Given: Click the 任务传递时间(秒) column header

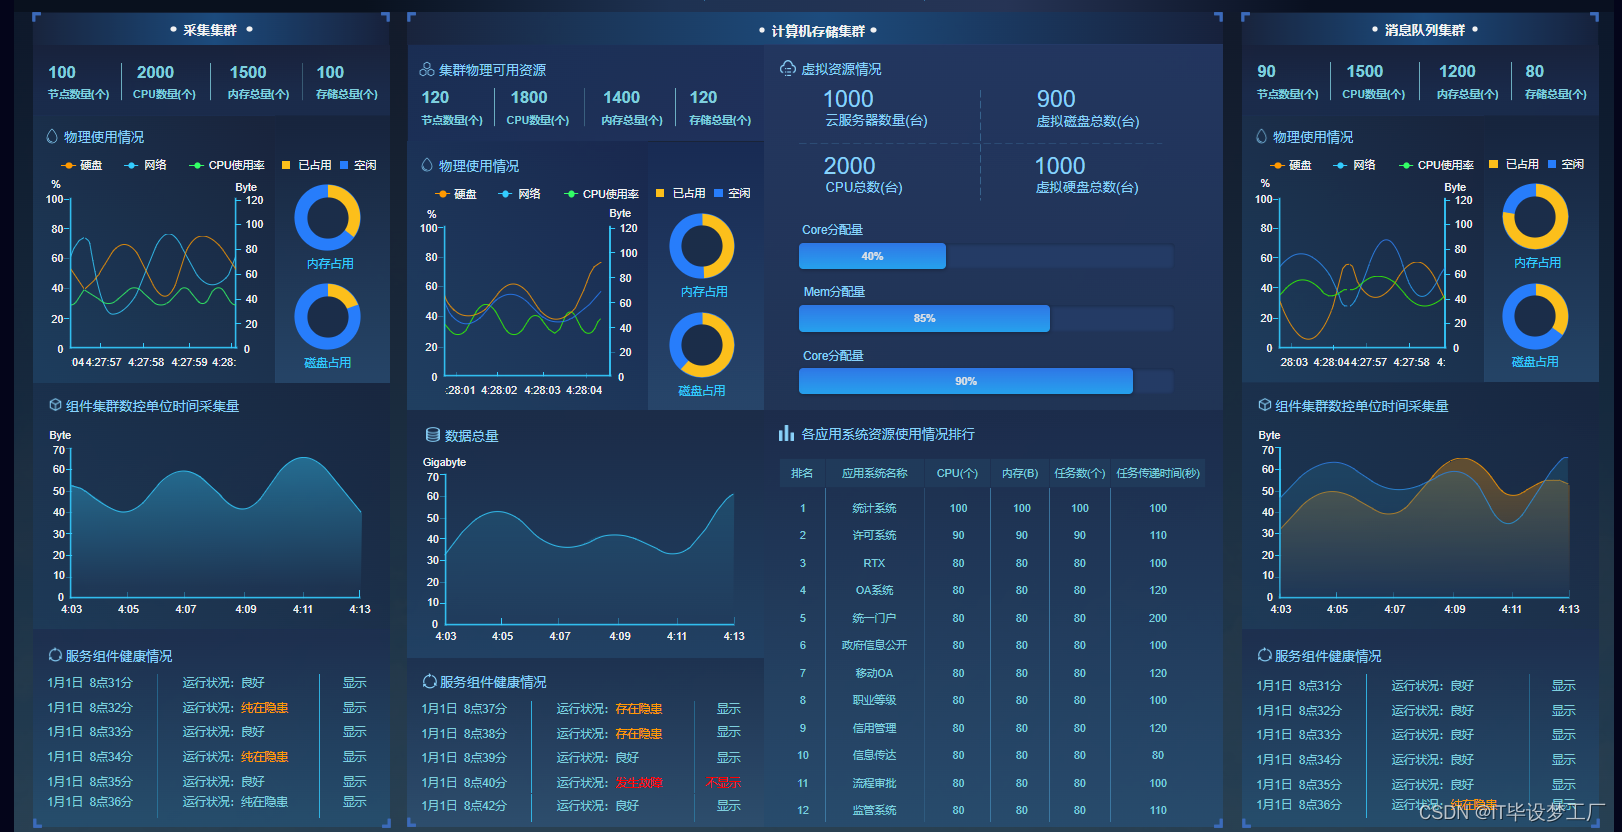Looking at the screenshot, I should click(1158, 473).
